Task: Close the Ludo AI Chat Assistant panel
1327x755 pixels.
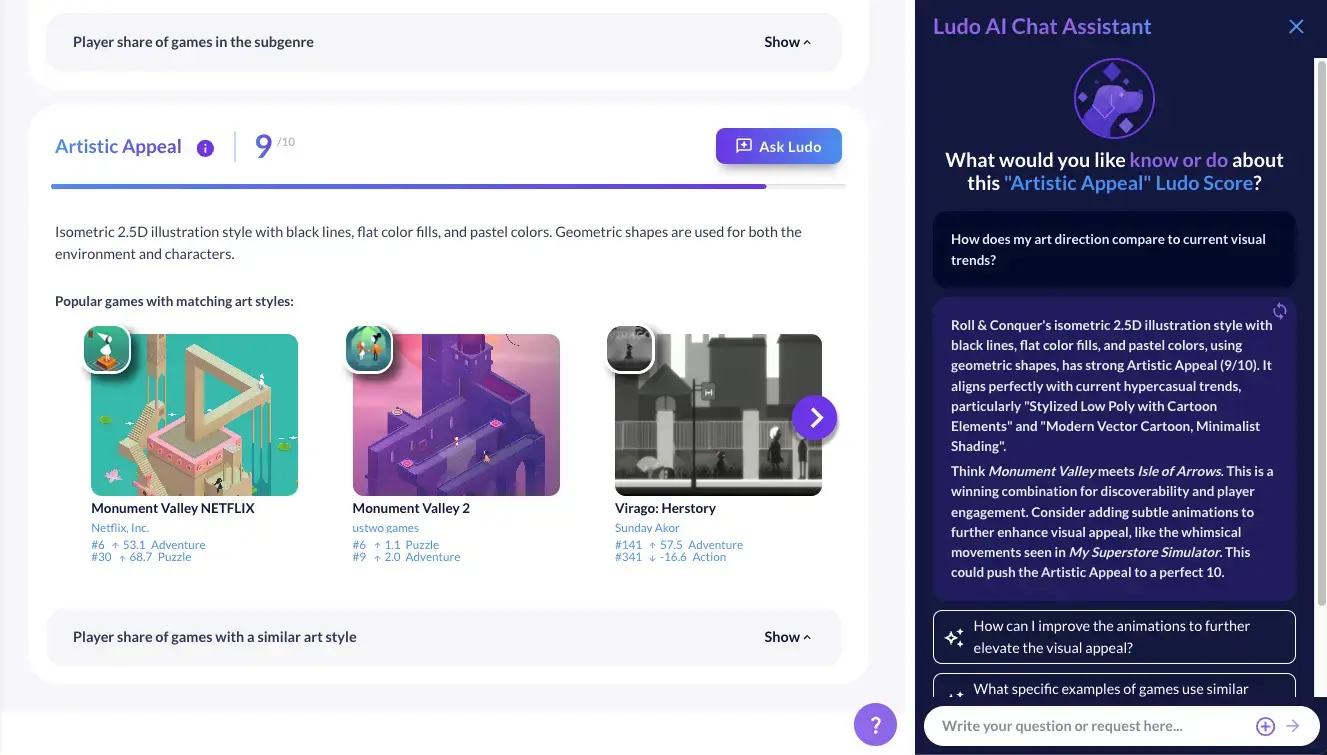Action: (x=1296, y=27)
